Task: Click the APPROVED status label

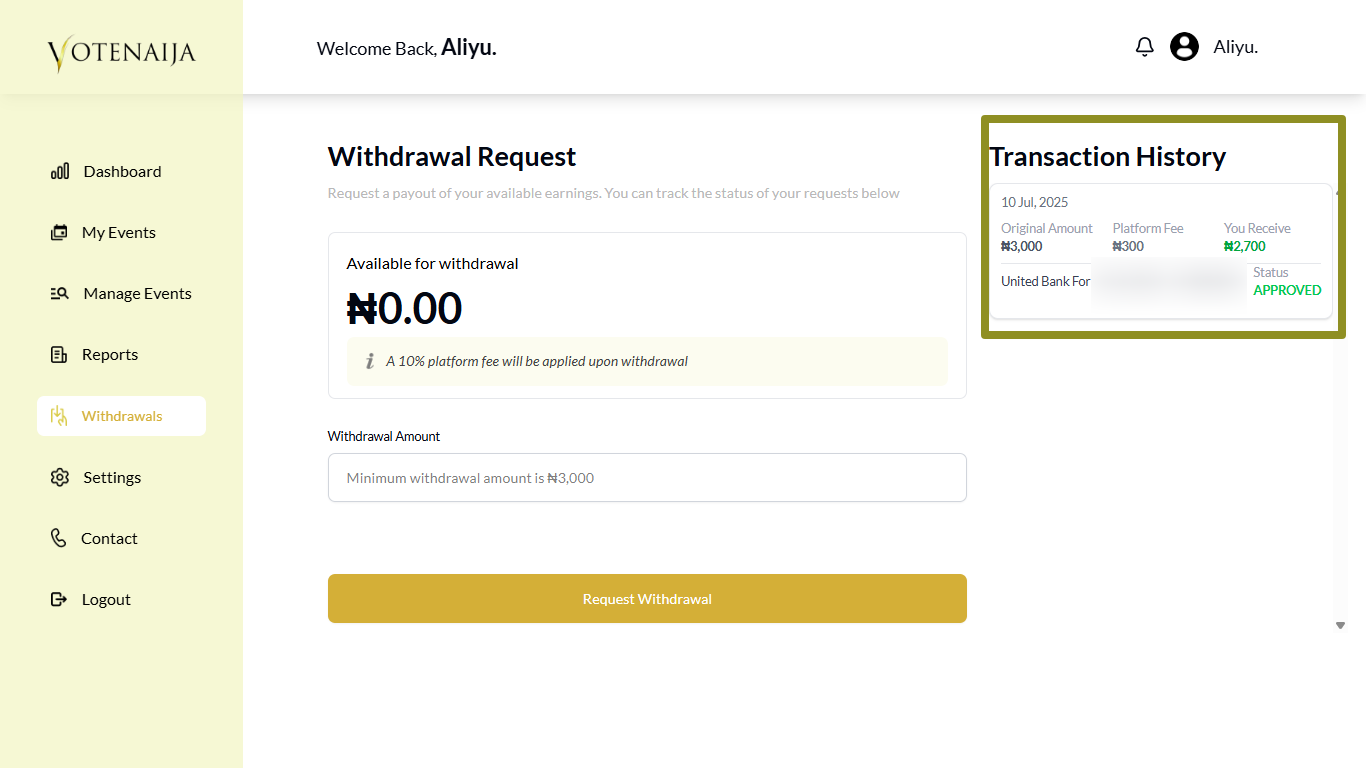Action: click(1287, 291)
